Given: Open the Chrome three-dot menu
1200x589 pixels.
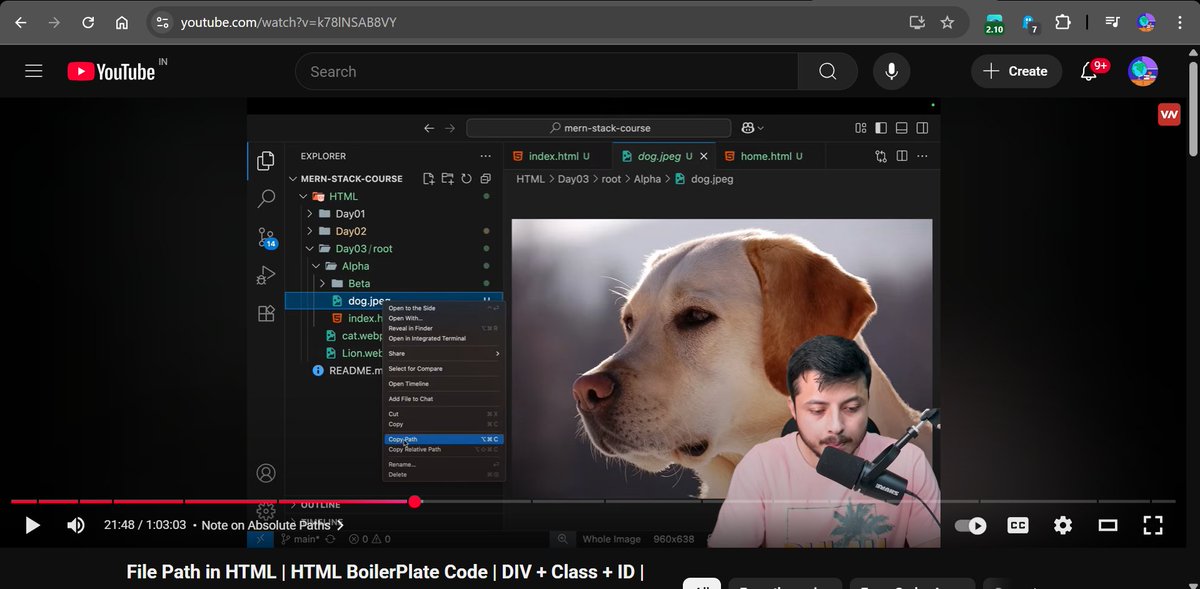Looking at the screenshot, I should tap(1179, 22).
